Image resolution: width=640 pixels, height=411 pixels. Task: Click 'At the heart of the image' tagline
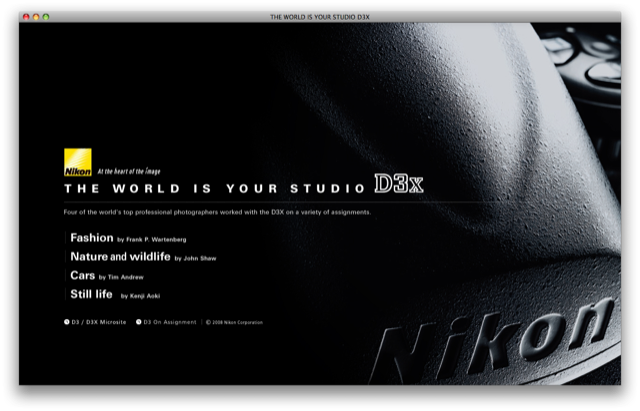tap(129, 171)
